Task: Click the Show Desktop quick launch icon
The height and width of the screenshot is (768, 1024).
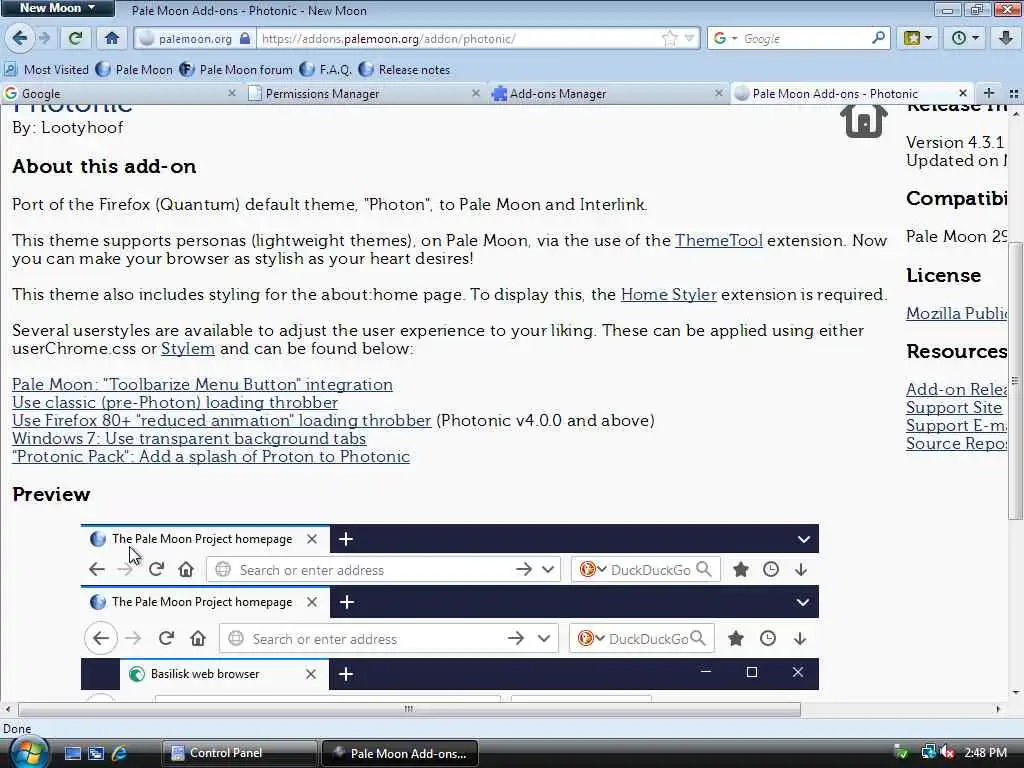Action: point(72,753)
